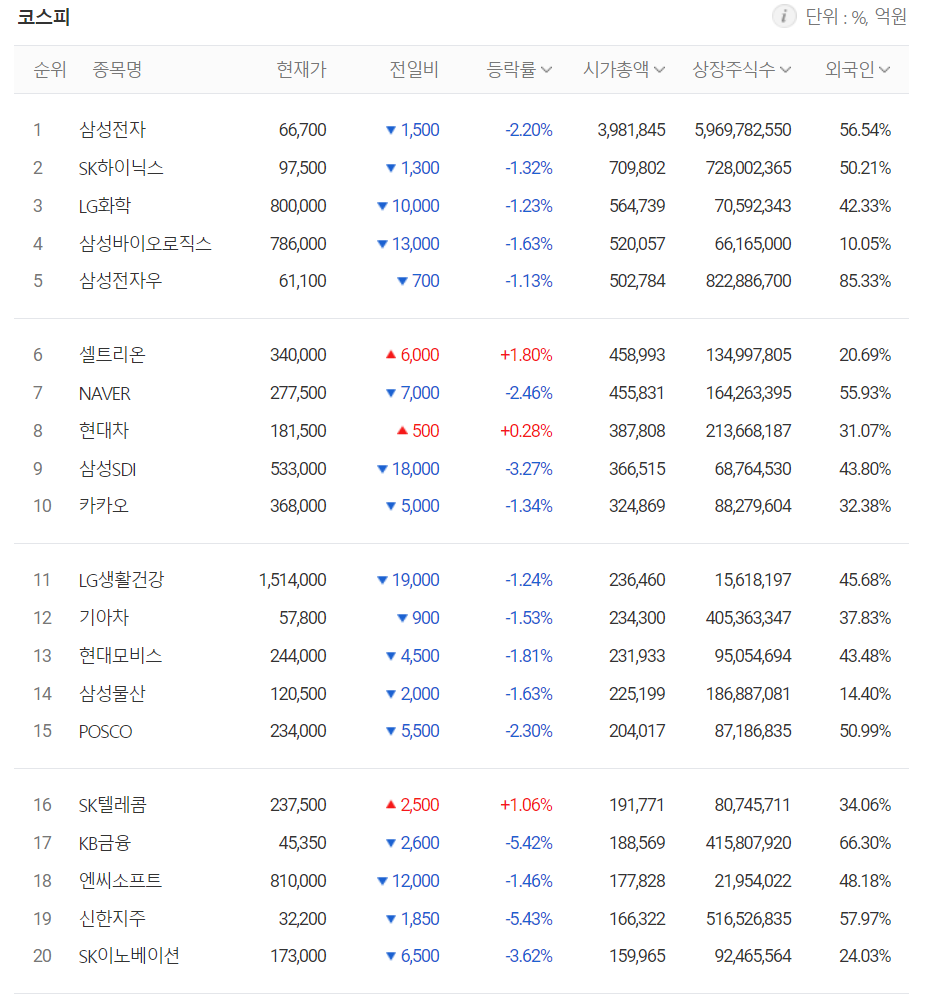Open 현대모비스 stock link

(120, 656)
